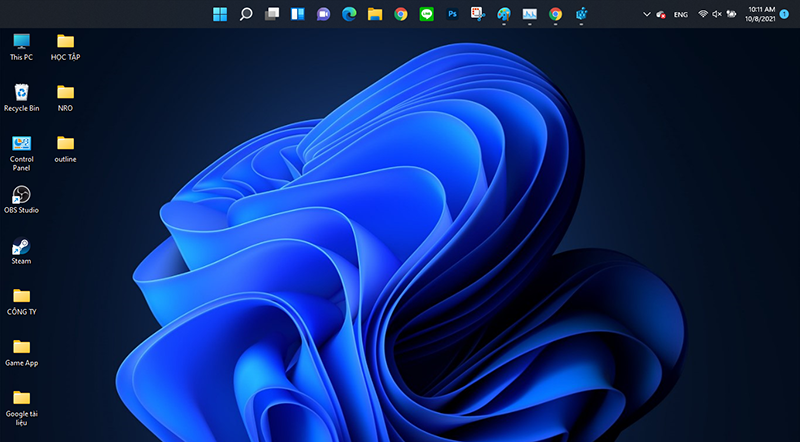Open Task View from taskbar
Viewport: 800px width, 442px height.
click(272, 14)
